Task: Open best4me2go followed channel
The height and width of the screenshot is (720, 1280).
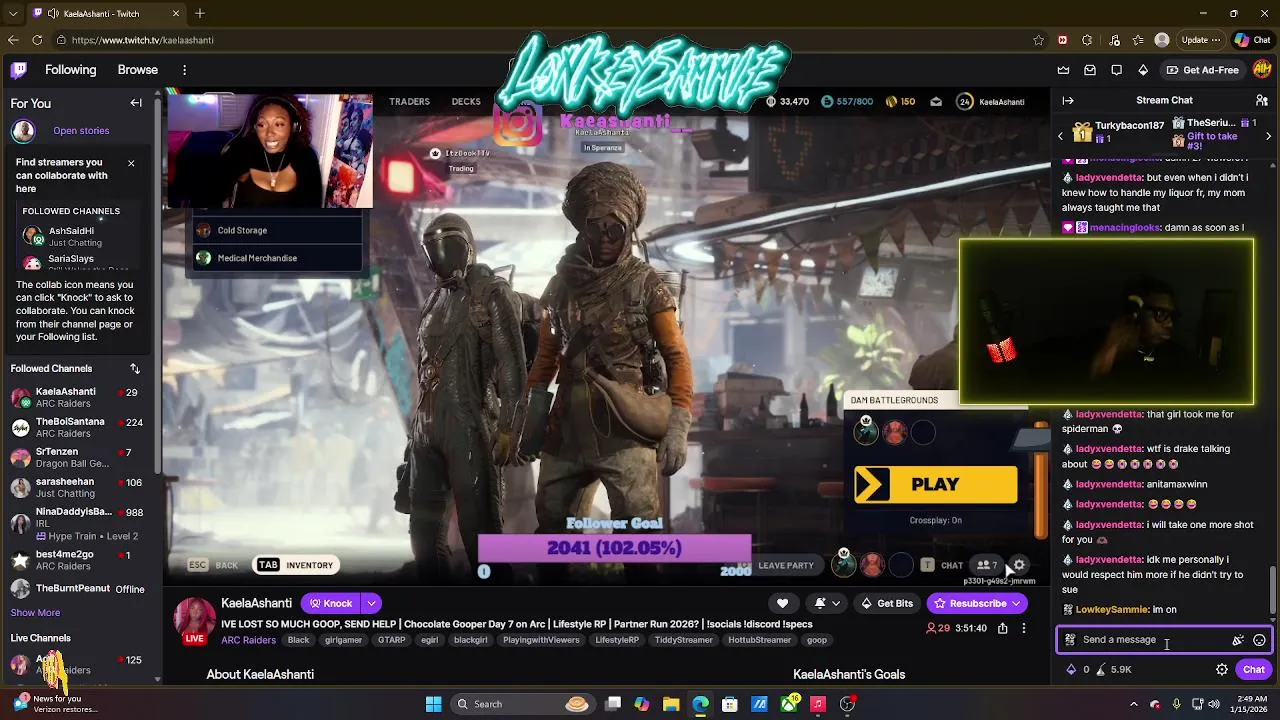Action: [x=80, y=560]
